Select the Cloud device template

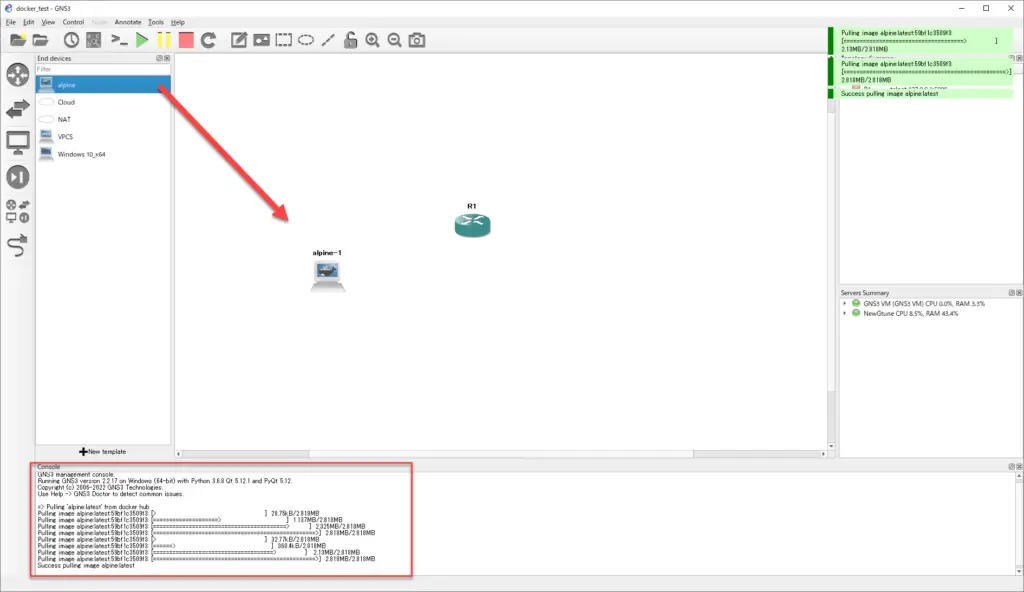pyautogui.click(x=103, y=103)
